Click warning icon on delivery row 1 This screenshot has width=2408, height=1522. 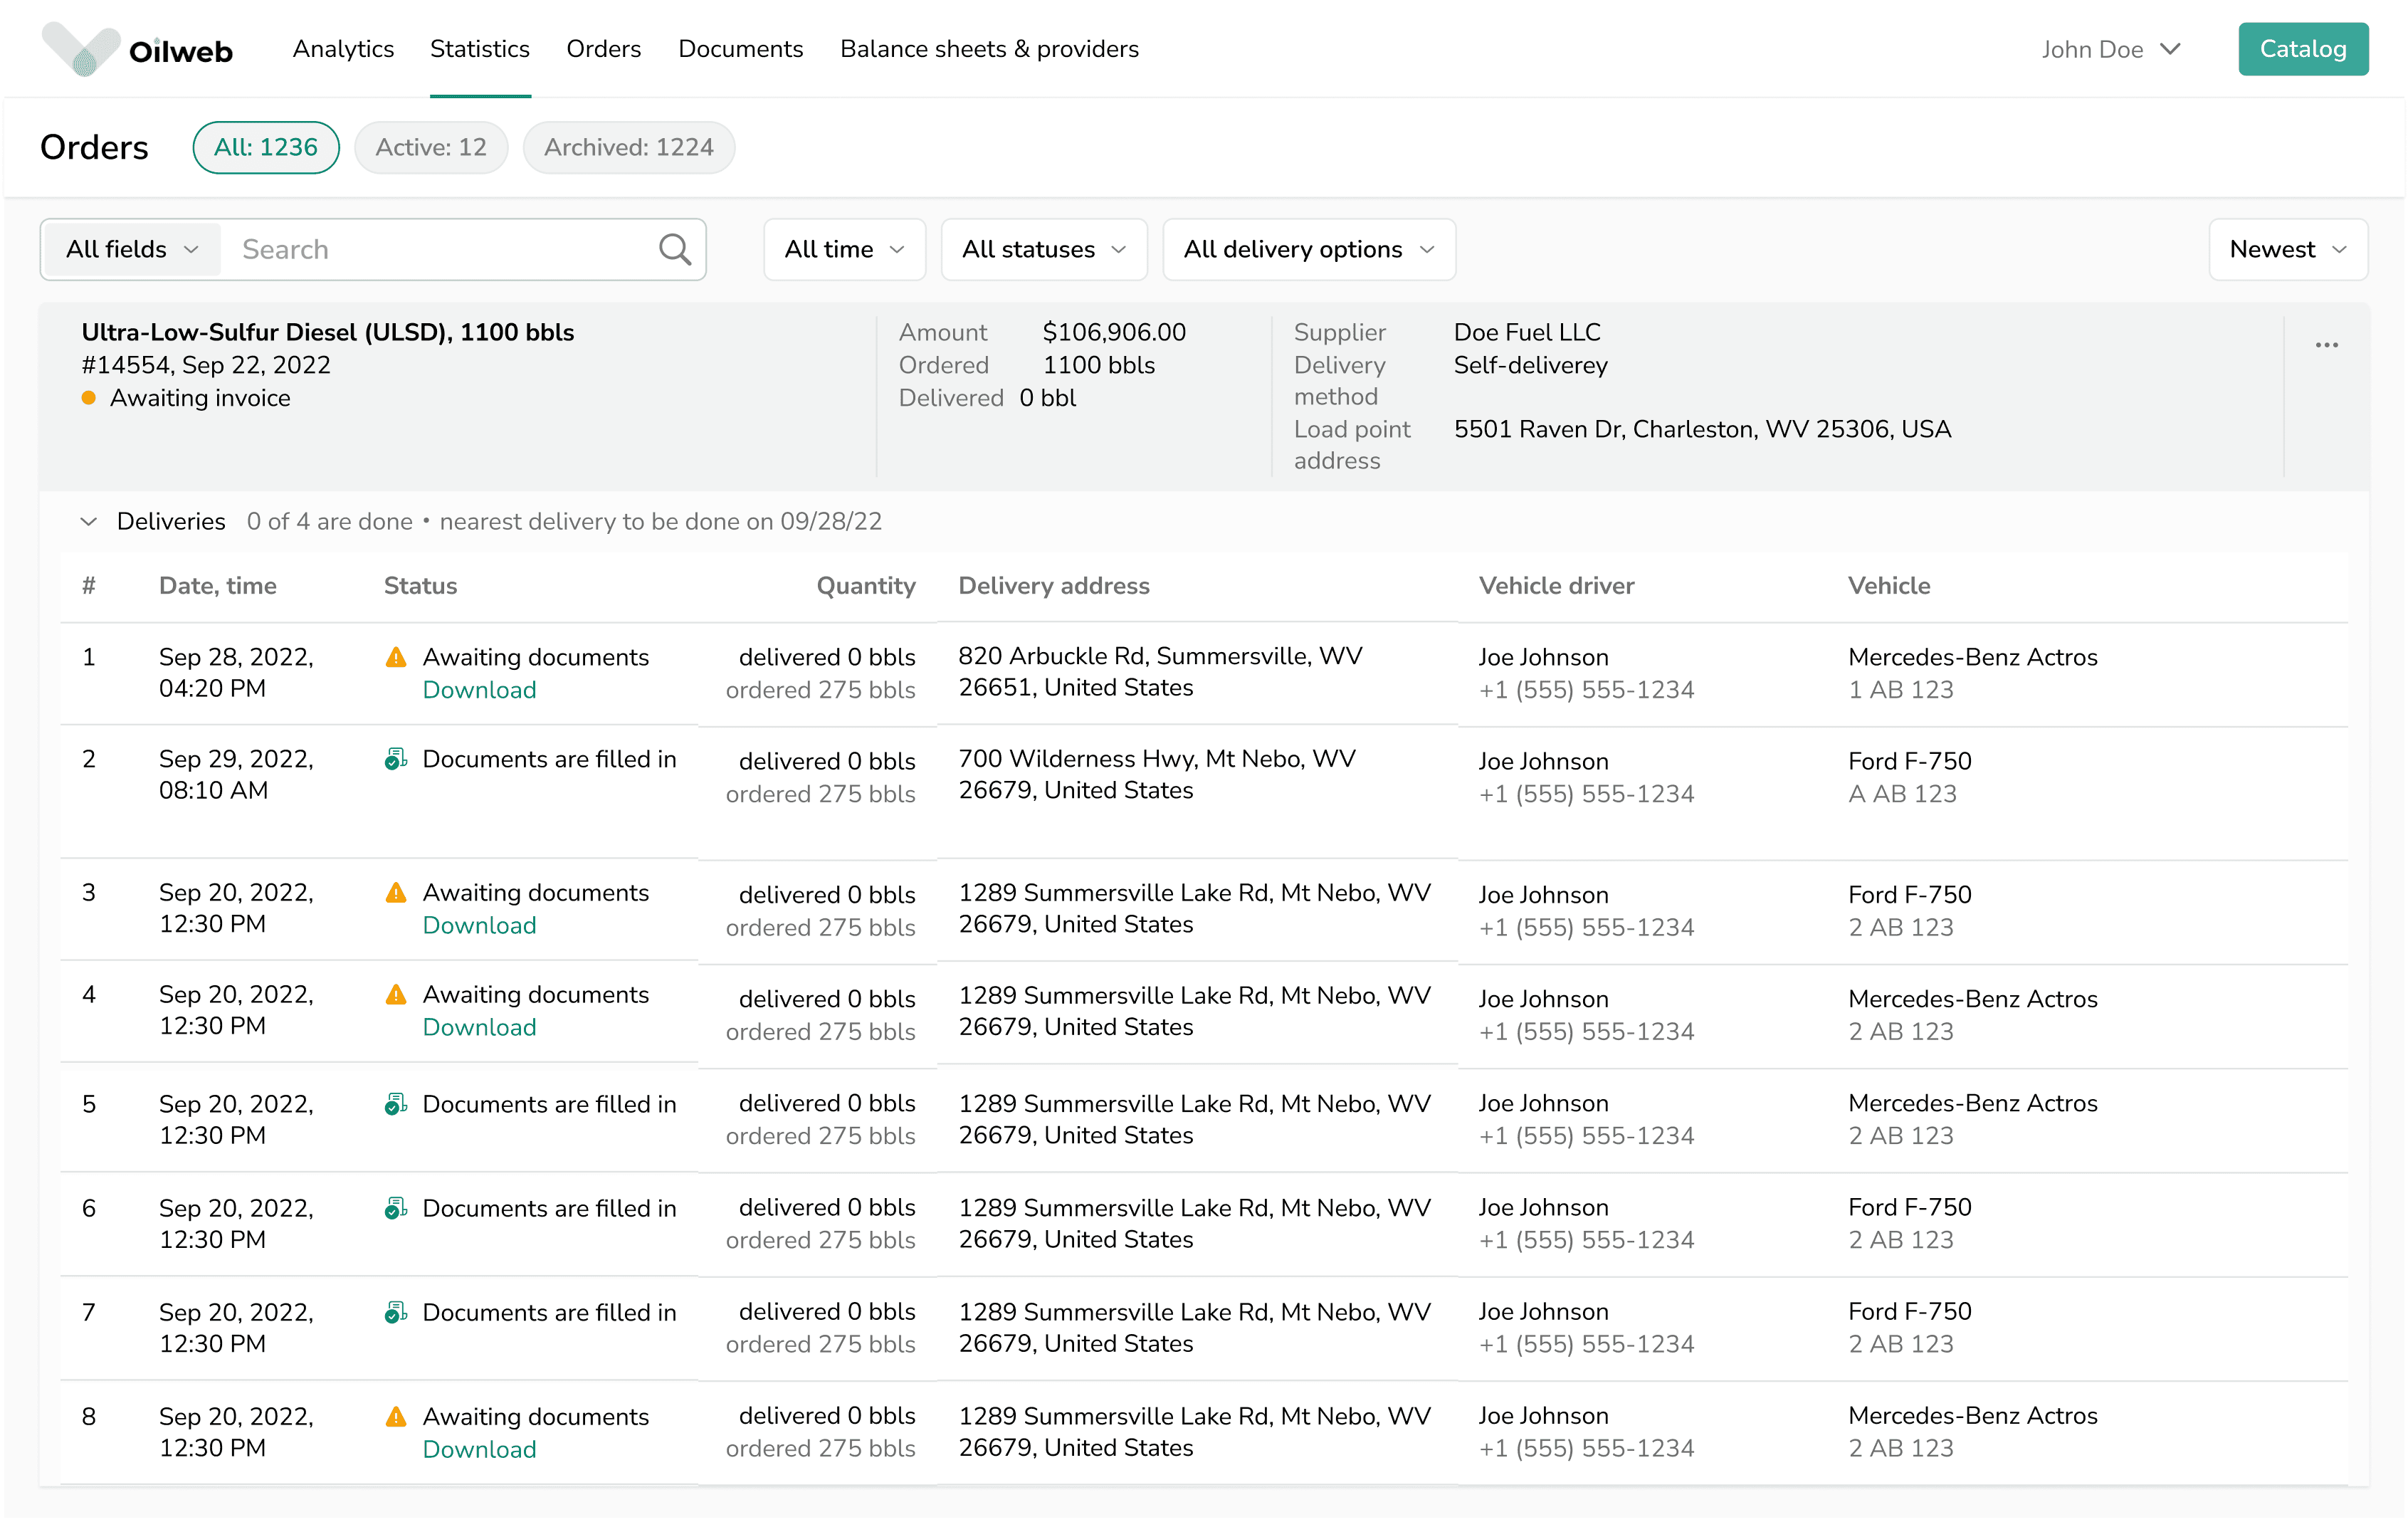pyautogui.click(x=396, y=657)
